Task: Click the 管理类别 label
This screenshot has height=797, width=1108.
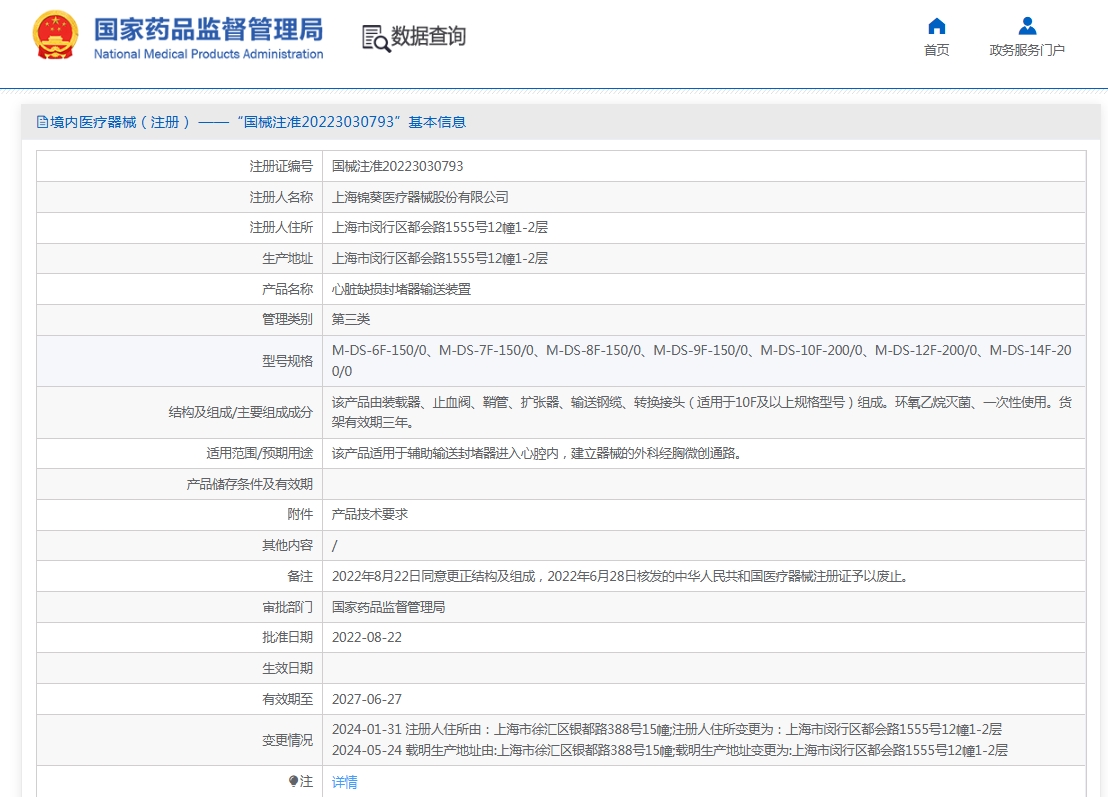Action: coord(288,319)
